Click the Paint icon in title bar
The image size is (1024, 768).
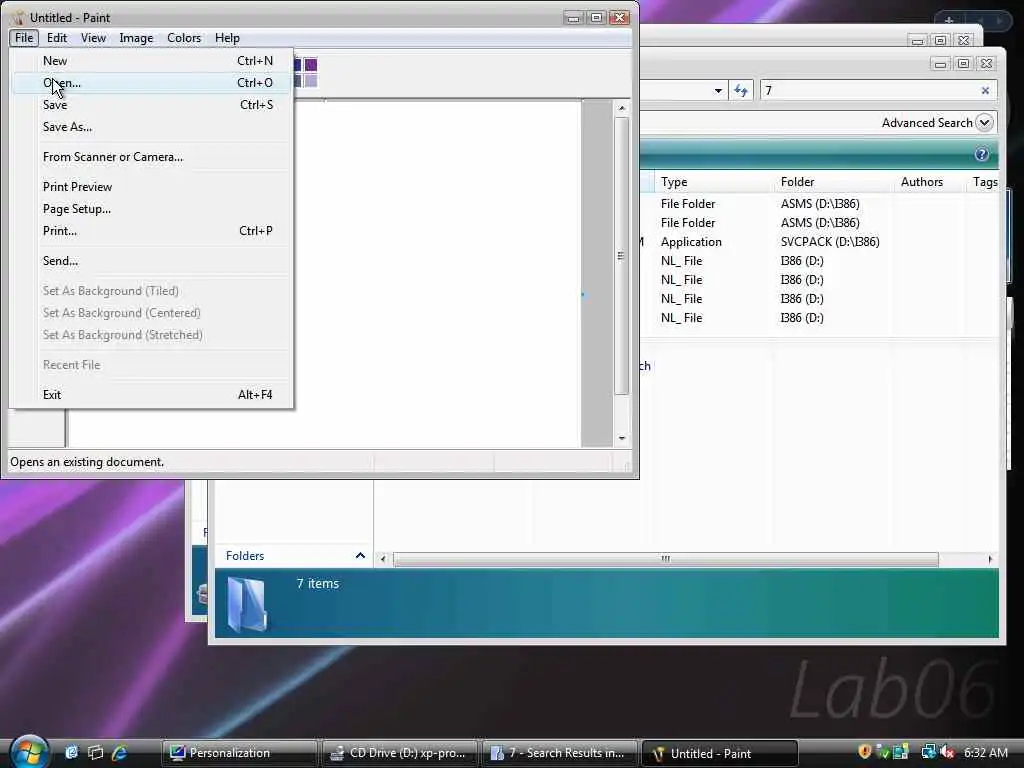click(x=17, y=18)
